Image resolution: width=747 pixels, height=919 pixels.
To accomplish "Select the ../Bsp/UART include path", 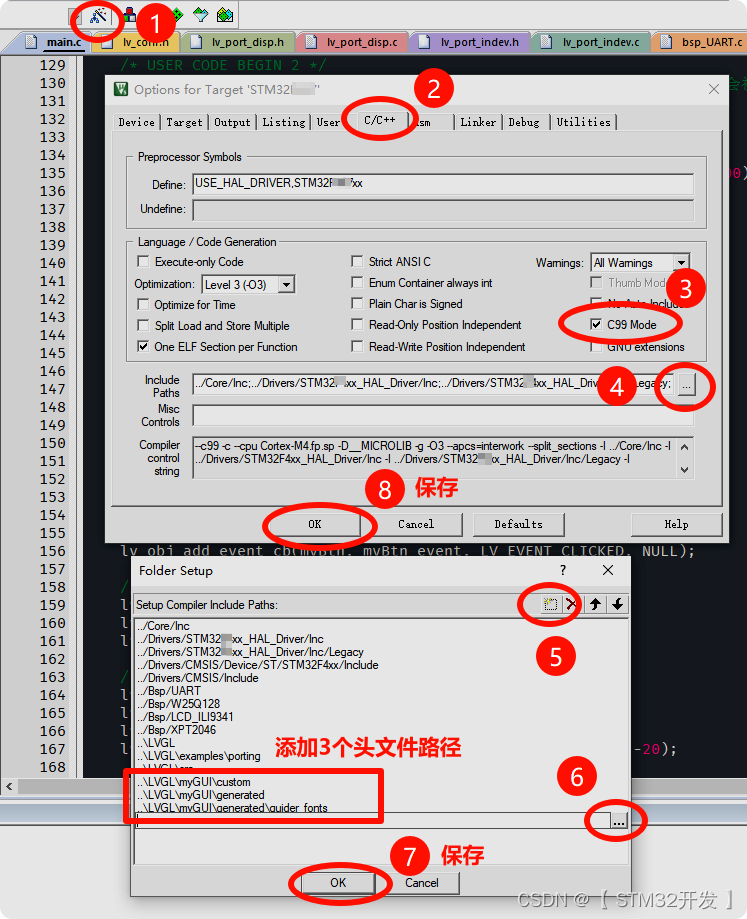I will 169,690.
